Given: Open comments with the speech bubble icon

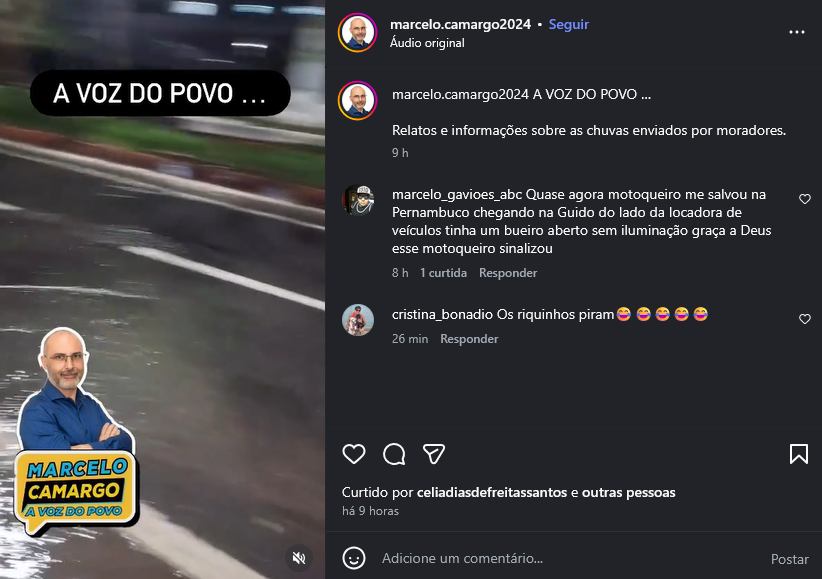Looking at the screenshot, I should (394, 454).
